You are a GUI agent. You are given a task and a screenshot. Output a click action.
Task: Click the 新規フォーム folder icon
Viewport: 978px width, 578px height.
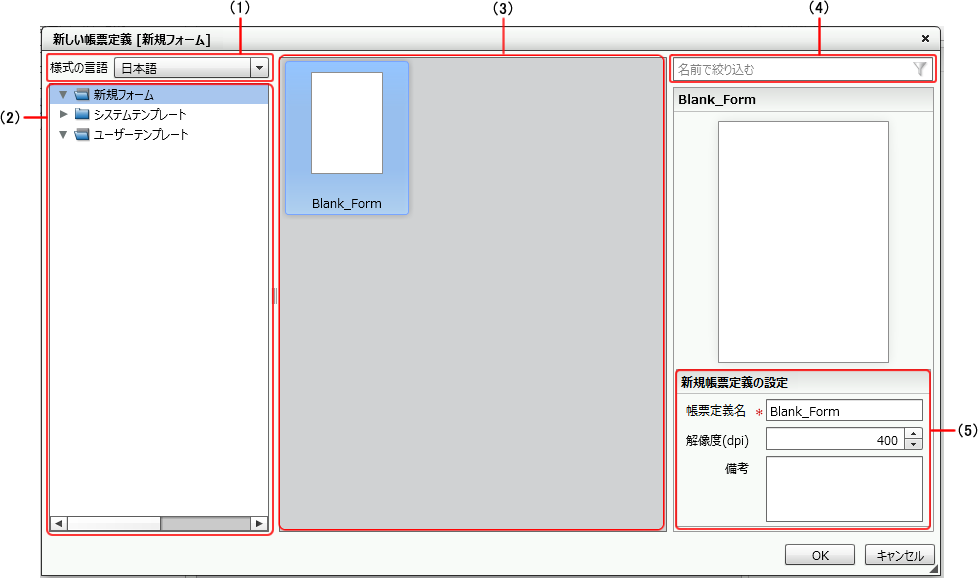[81, 94]
